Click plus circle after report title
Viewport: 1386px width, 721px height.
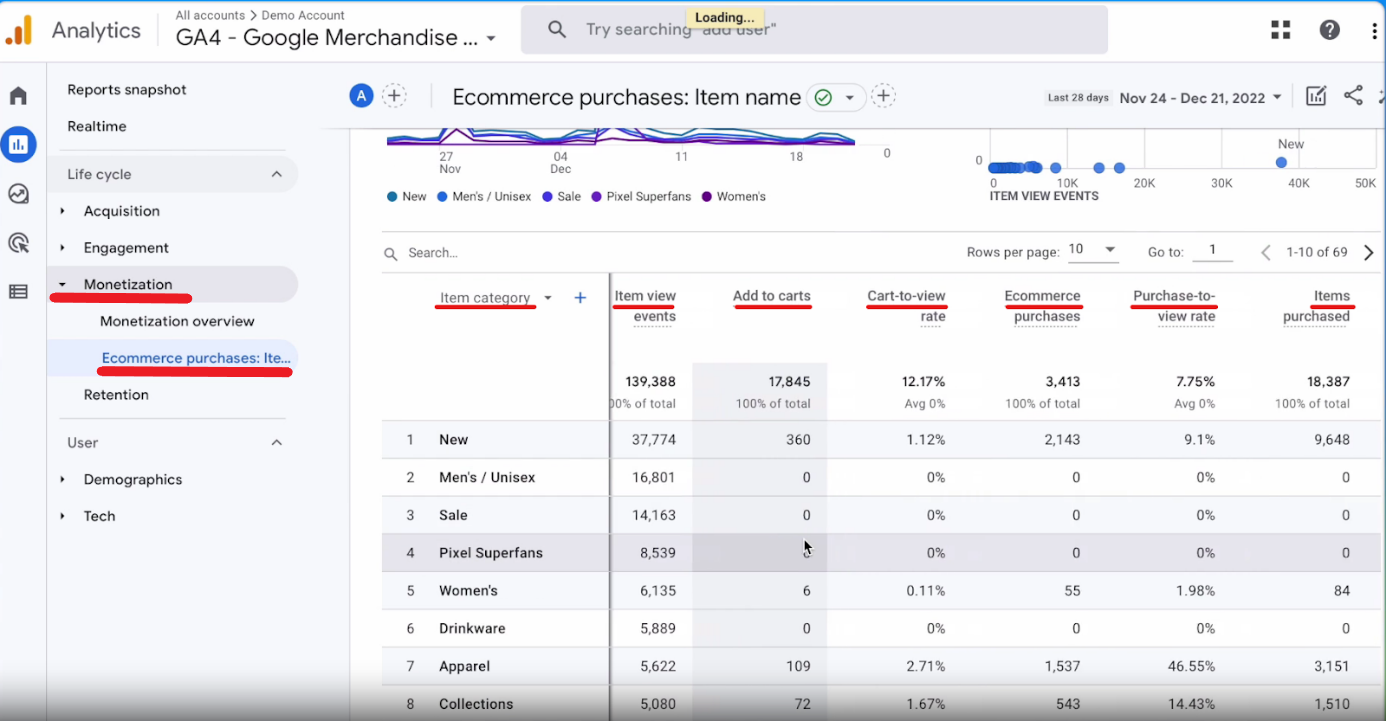883,96
